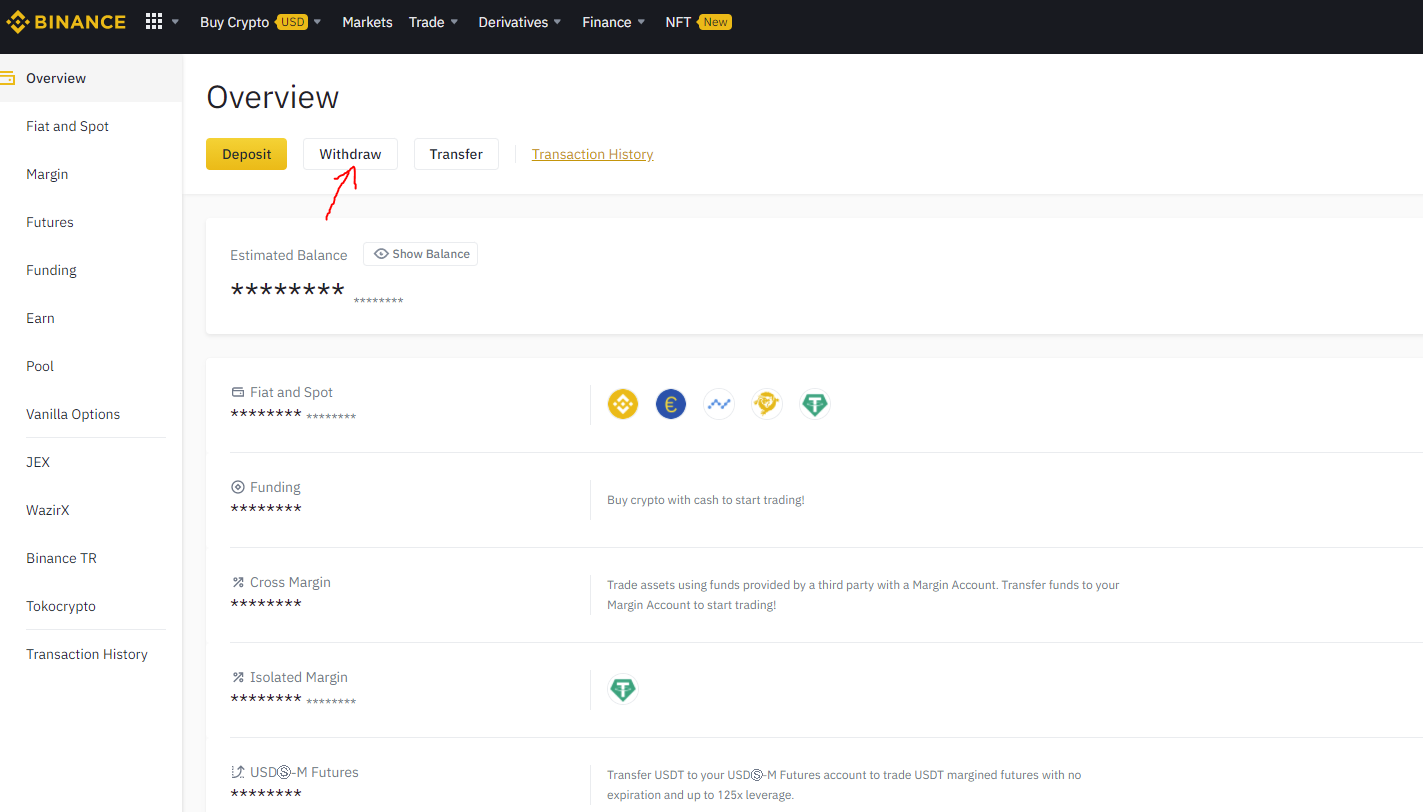Open Transaction History in the sidebar
This screenshot has width=1423, height=812.
(87, 654)
